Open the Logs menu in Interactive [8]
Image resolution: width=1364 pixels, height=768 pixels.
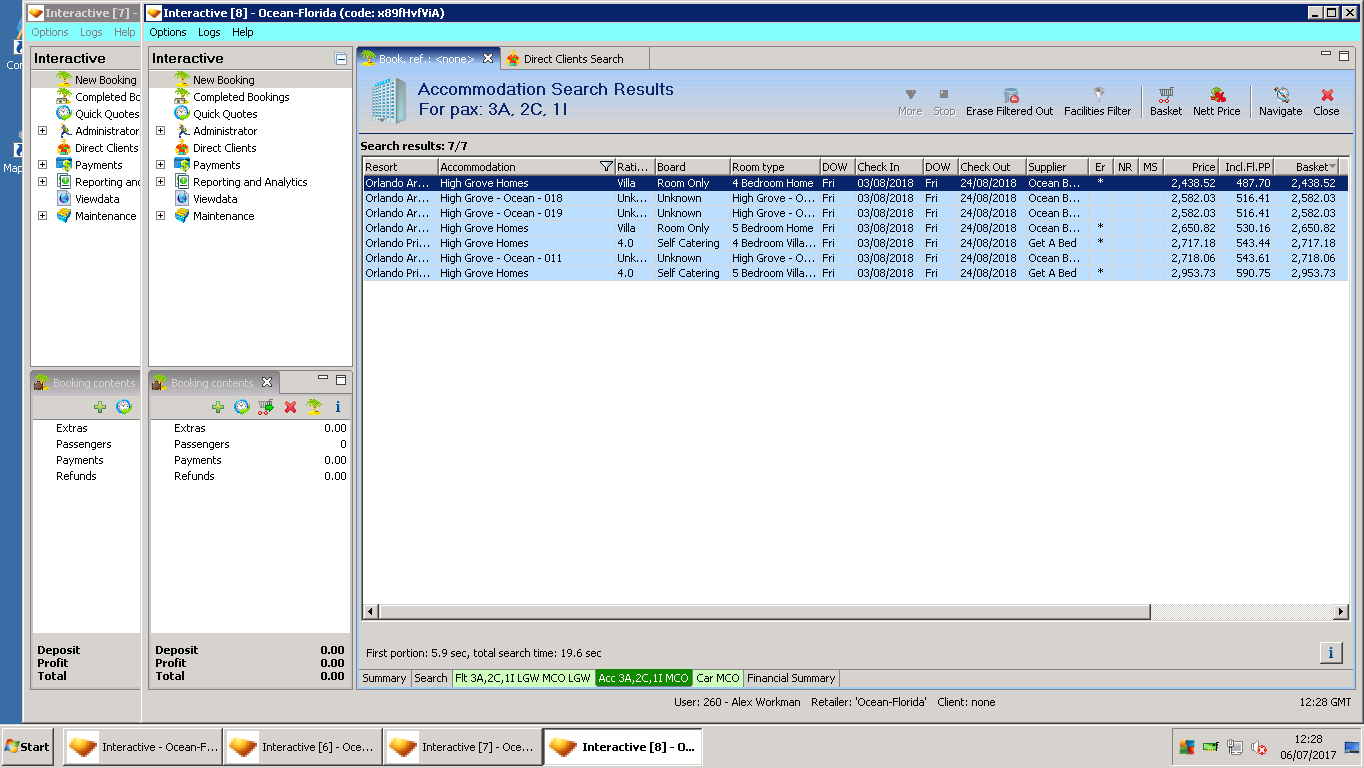pos(209,32)
